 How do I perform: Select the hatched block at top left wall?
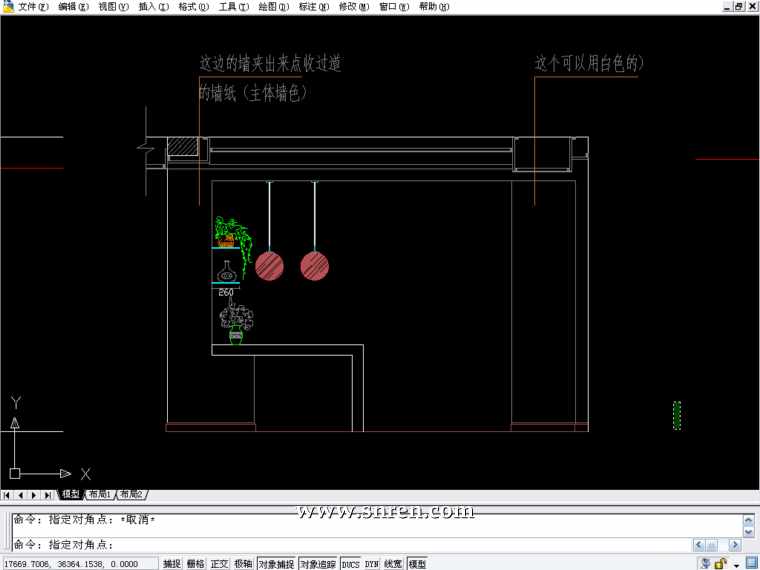[x=183, y=146]
